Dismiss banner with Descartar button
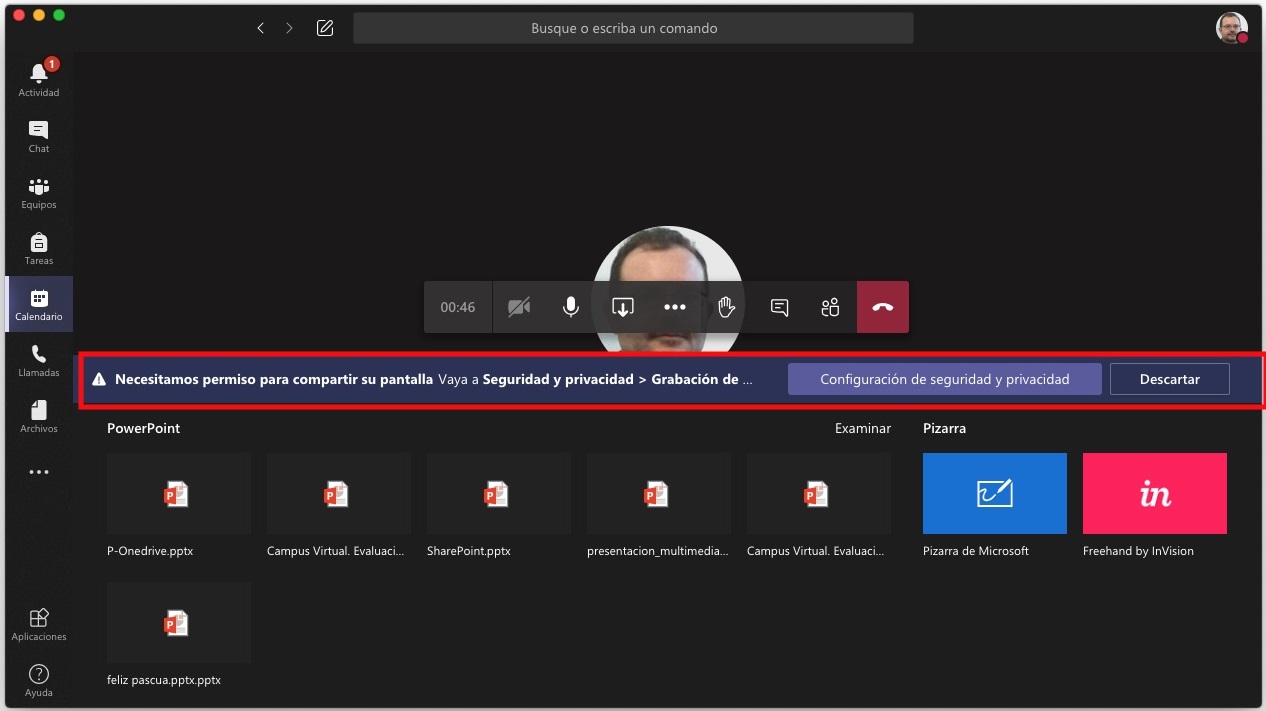 [1170, 379]
